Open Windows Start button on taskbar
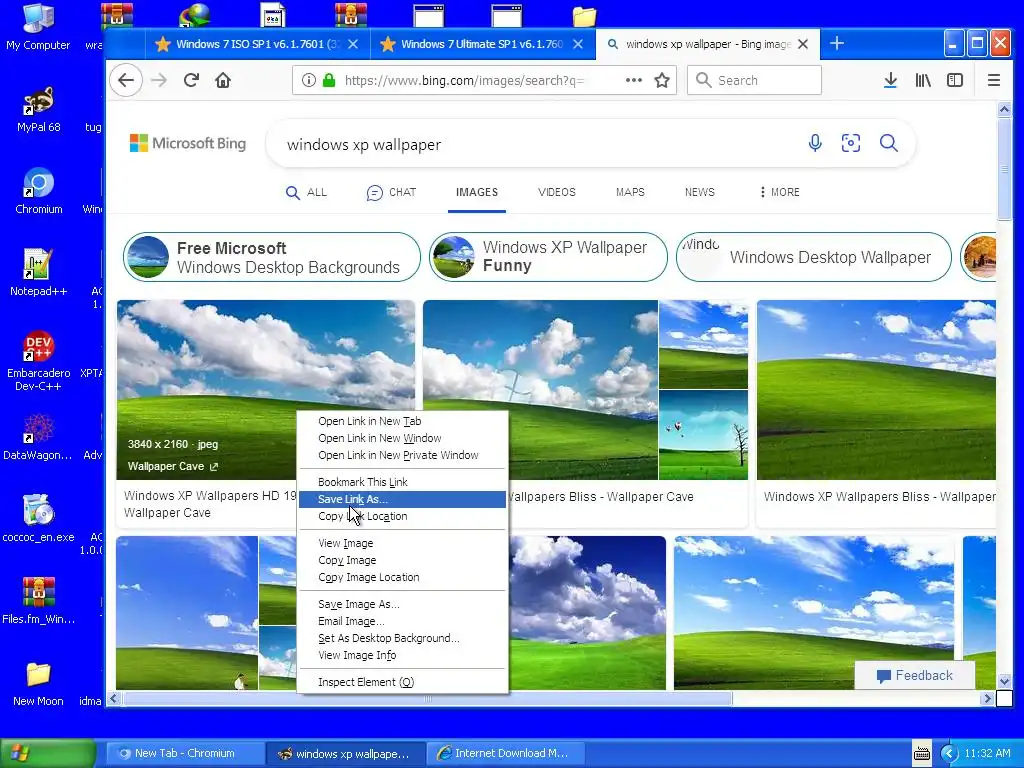 [48, 753]
